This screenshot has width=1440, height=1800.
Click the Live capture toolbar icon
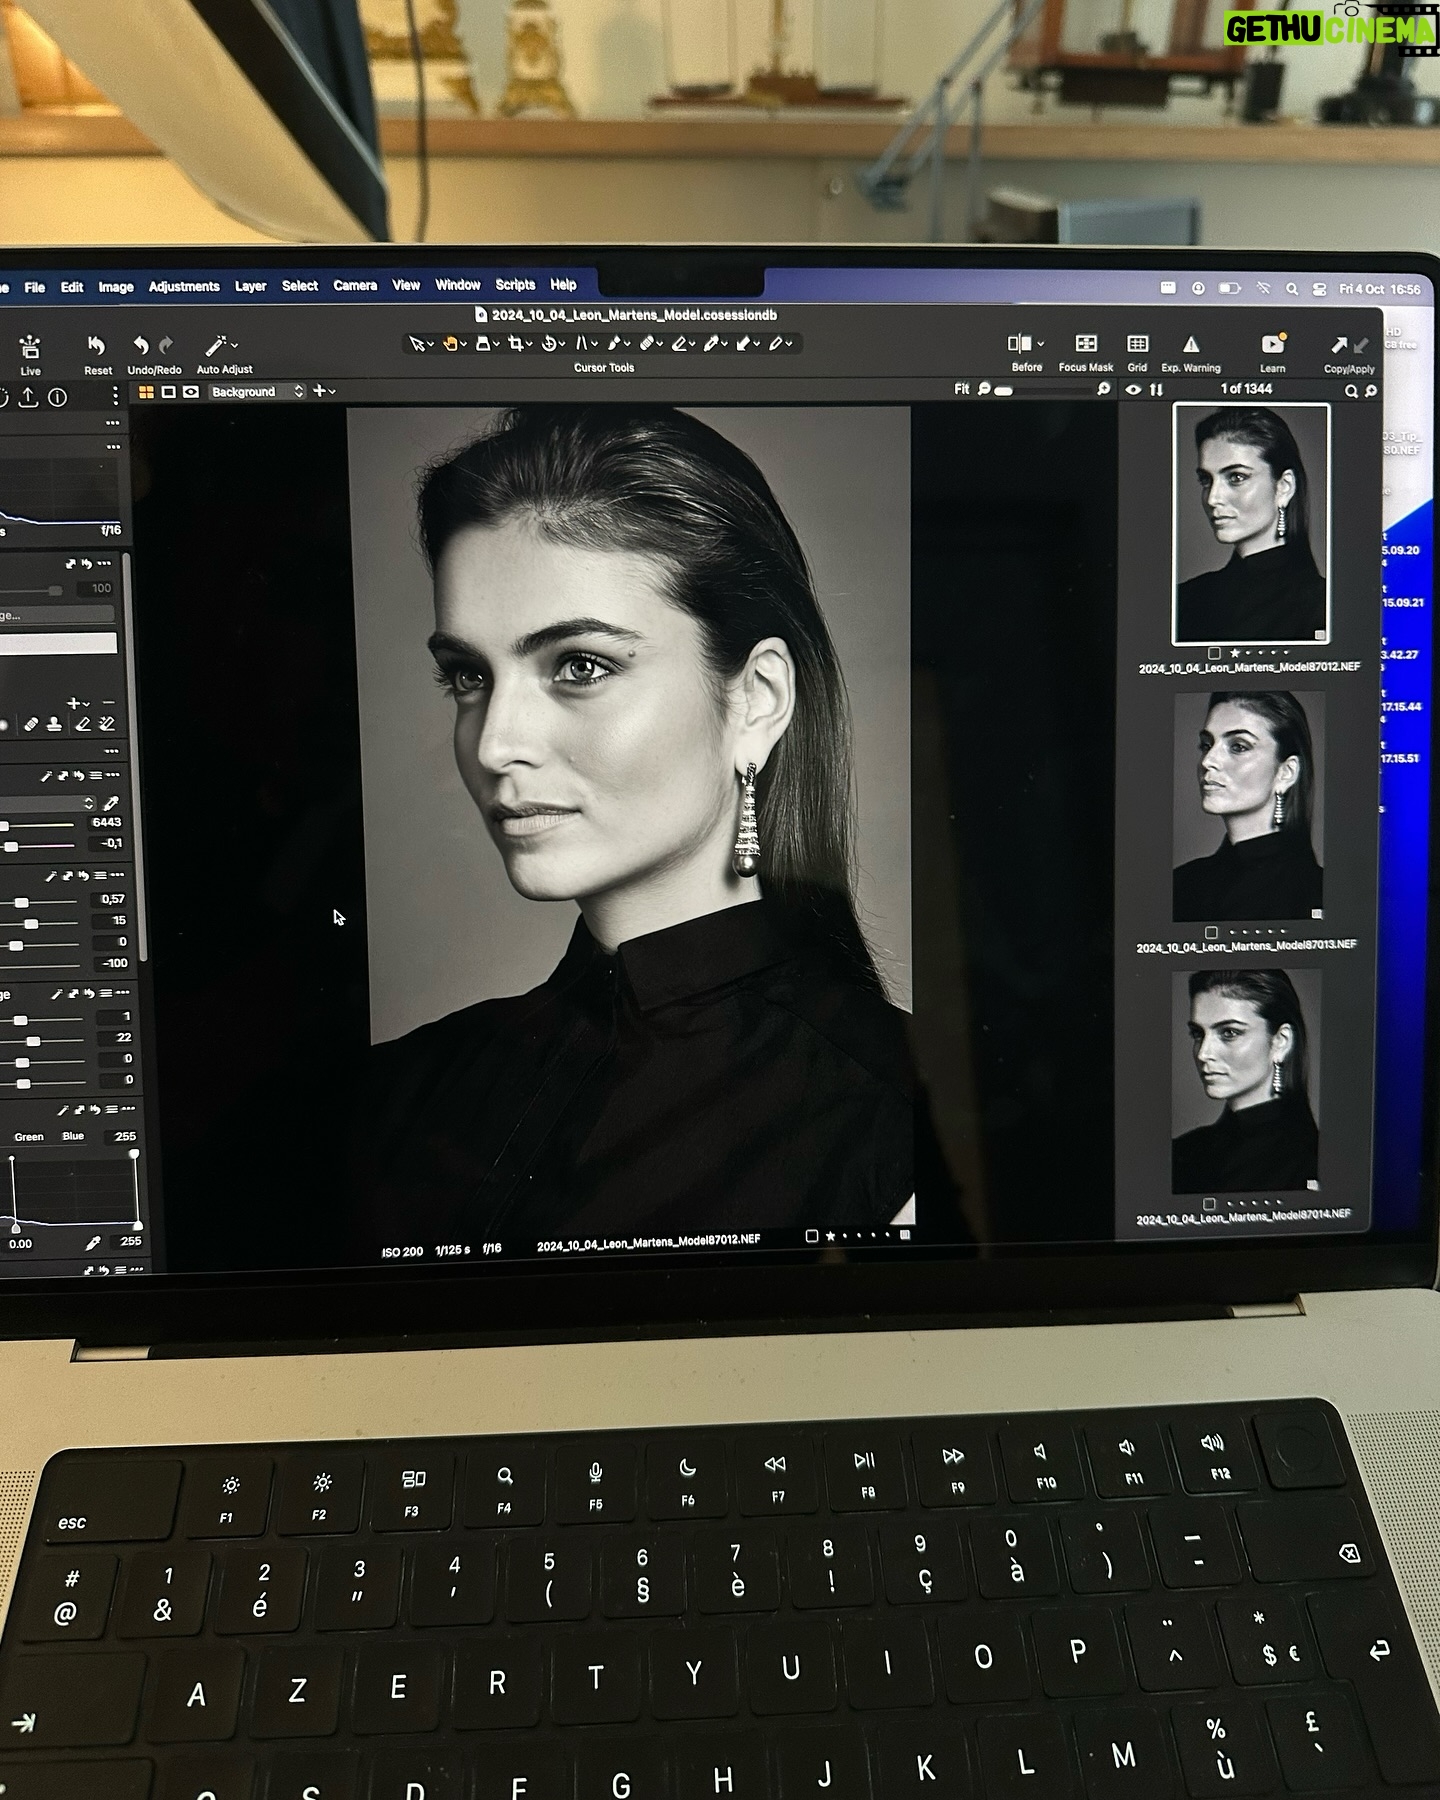click(x=30, y=347)
